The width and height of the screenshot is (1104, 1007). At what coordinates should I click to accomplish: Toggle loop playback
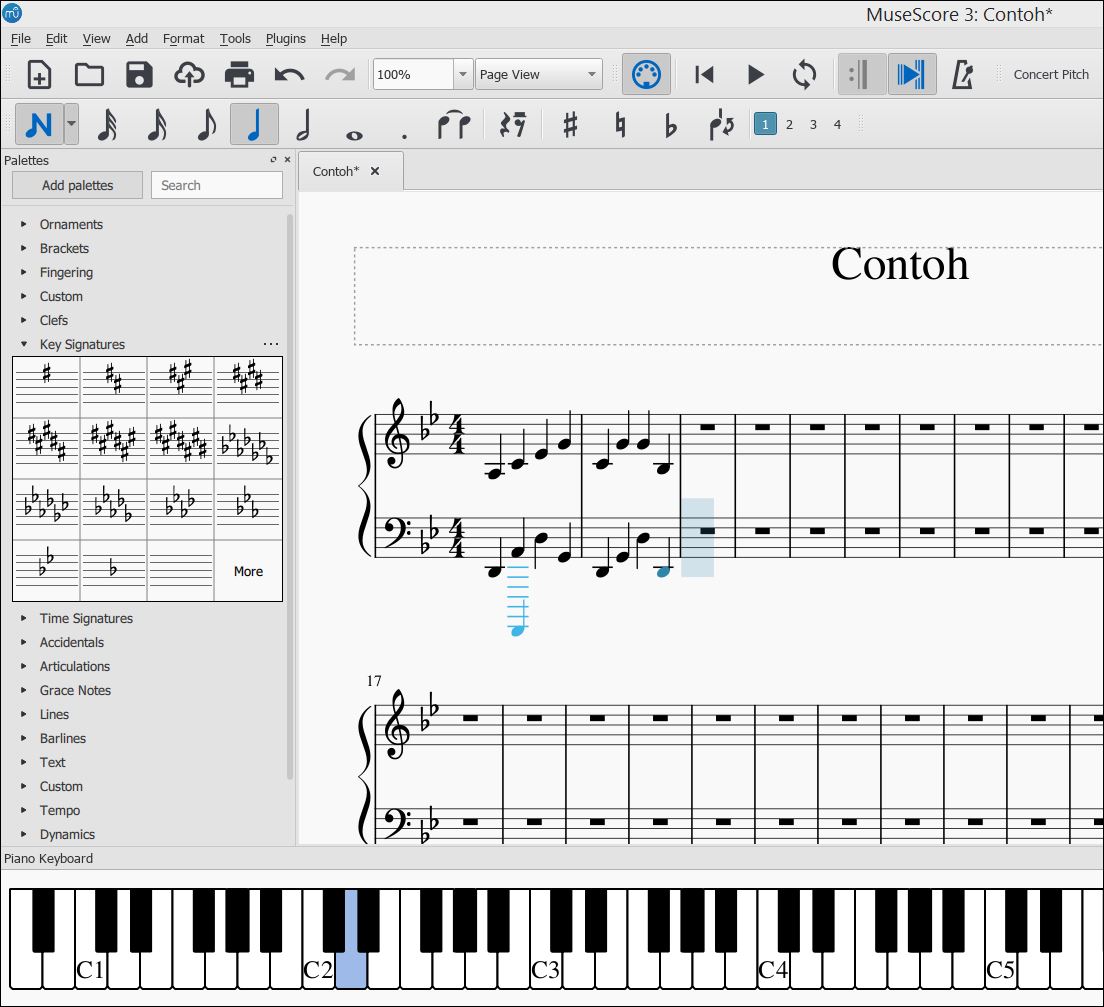(805, 74)
